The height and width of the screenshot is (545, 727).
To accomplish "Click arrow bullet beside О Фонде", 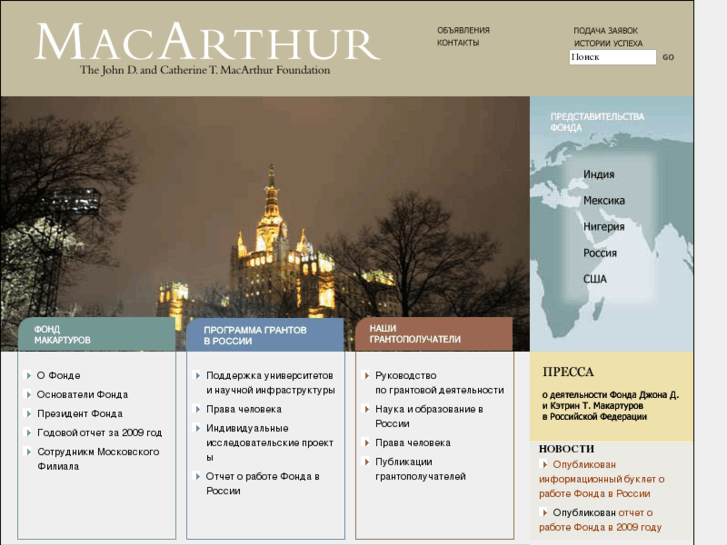I will (29, 375).
